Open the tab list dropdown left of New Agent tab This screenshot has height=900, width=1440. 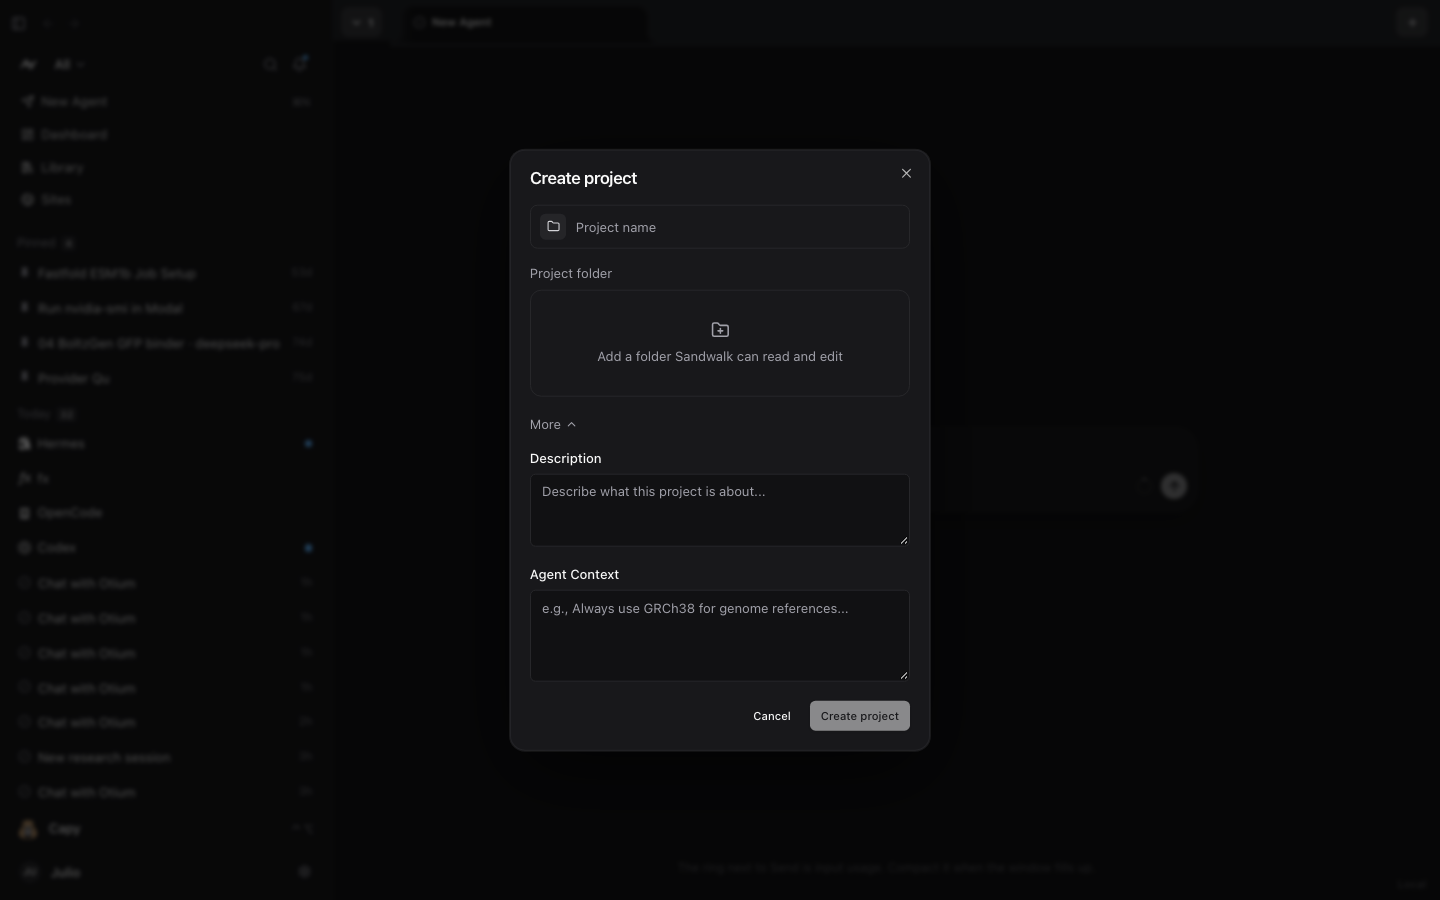[362, 22]
